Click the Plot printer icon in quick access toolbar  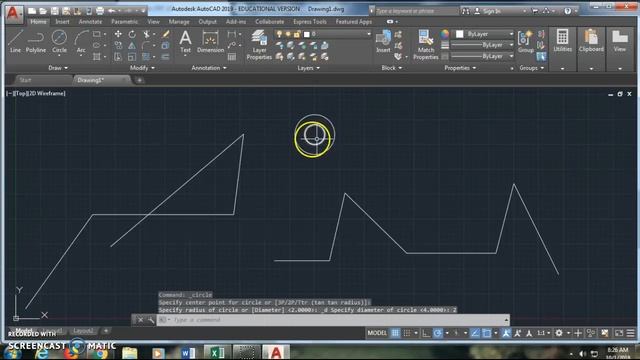click(100, 11)
